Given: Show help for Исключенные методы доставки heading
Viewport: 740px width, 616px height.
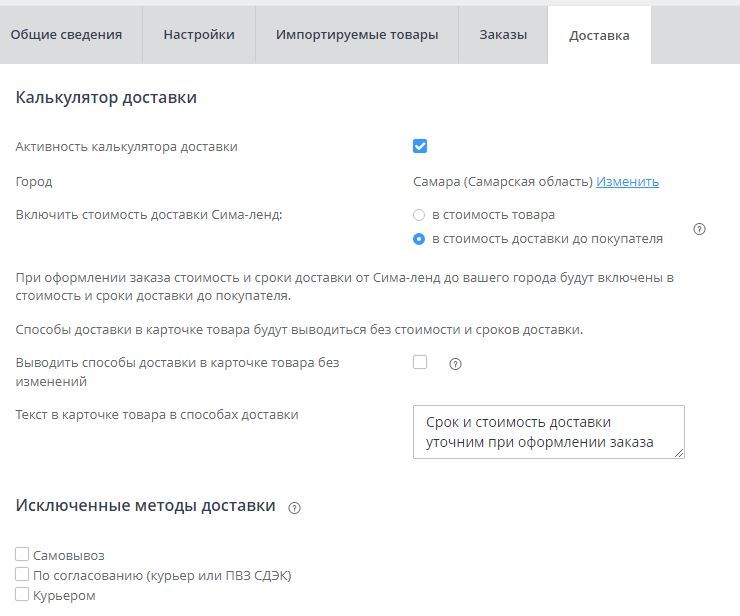Looking at the screenshot, I should coord(294,508).
